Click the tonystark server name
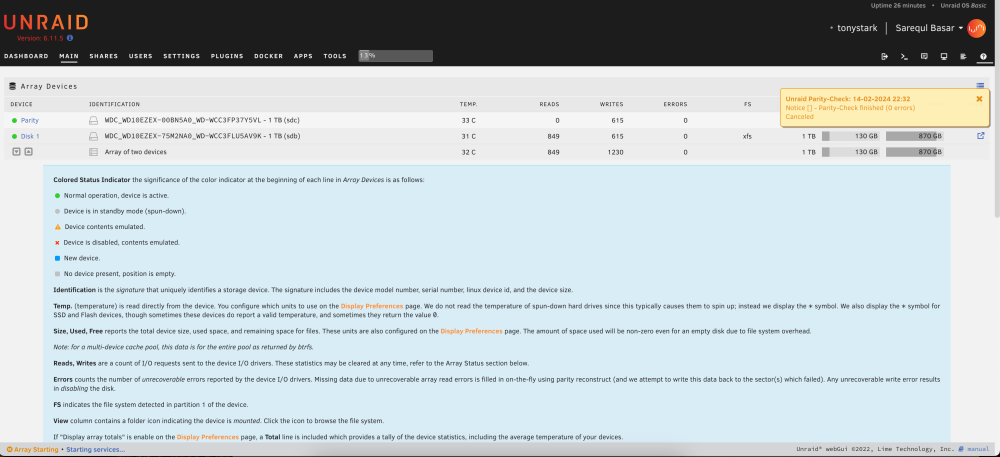 point(857,28)
